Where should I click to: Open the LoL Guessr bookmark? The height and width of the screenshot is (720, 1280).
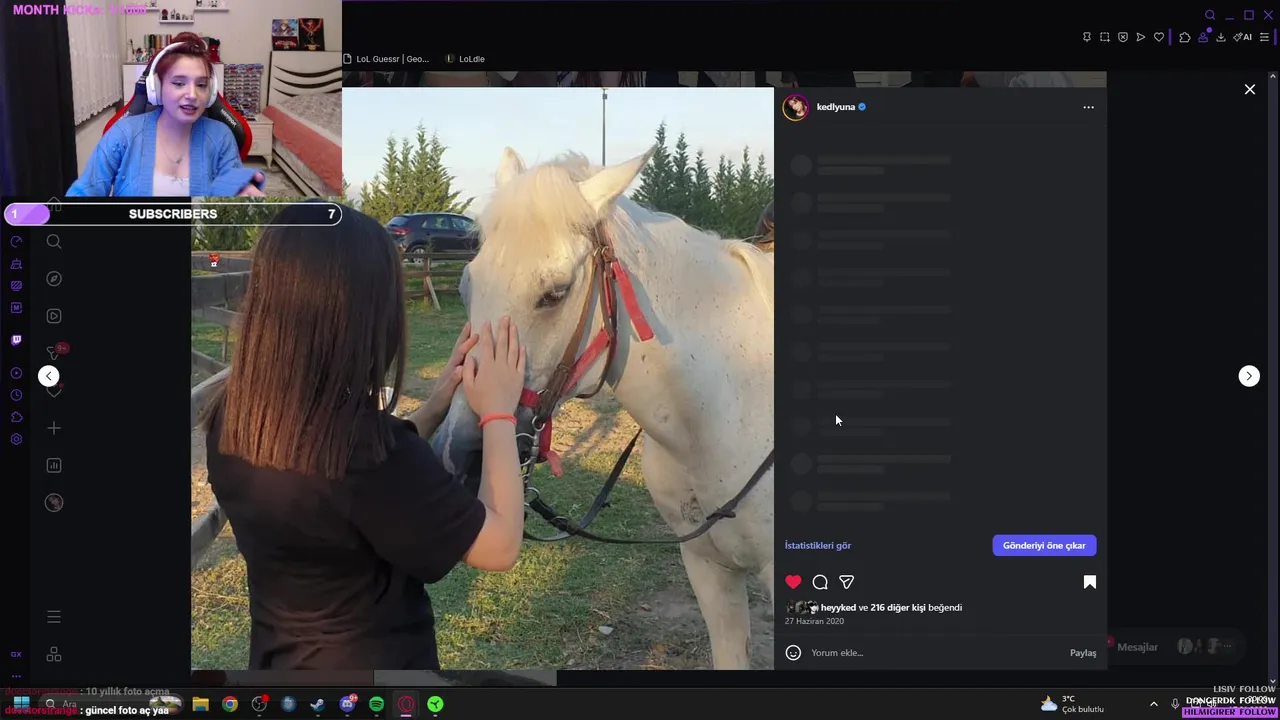pos(386,59)
